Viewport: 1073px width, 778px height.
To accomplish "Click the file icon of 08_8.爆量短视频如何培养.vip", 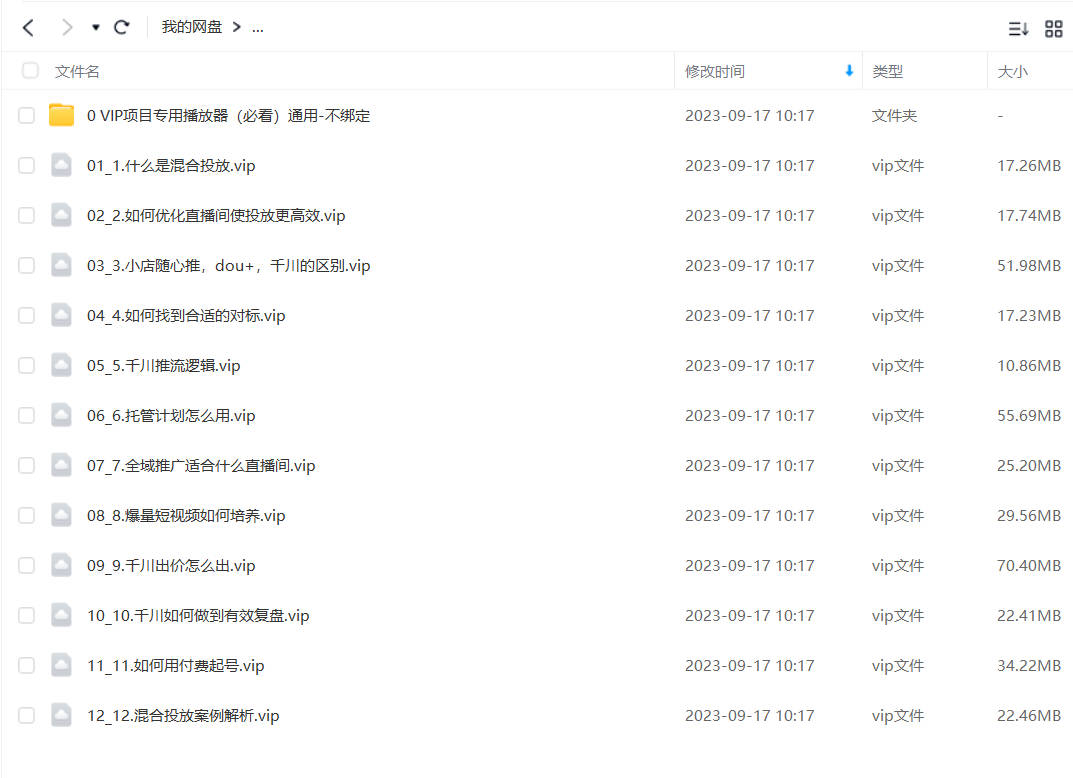I will (62, 515).
